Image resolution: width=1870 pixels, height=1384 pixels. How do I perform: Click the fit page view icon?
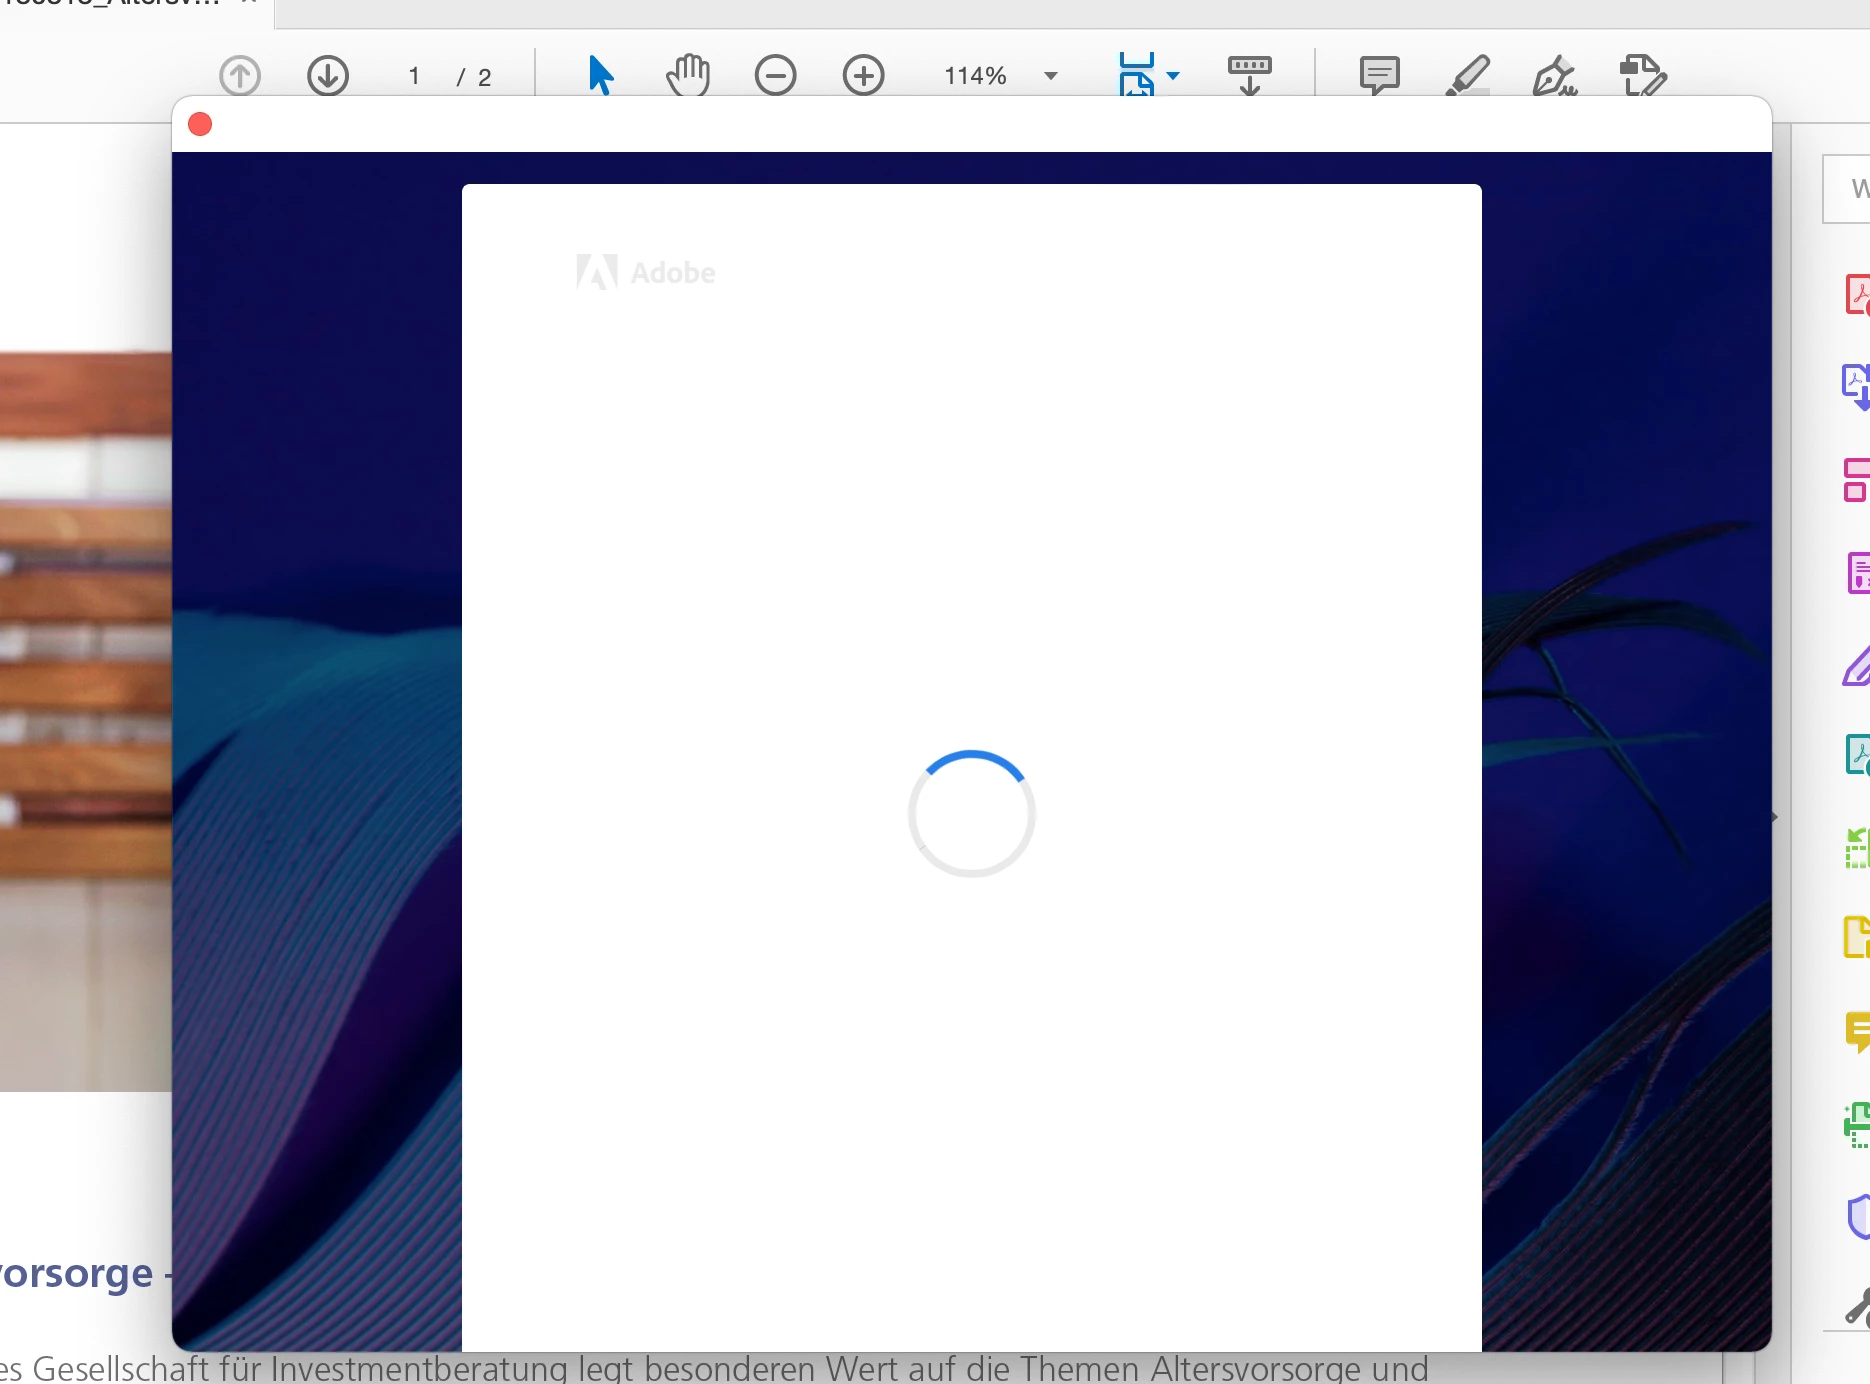[x=1137, y=75]
